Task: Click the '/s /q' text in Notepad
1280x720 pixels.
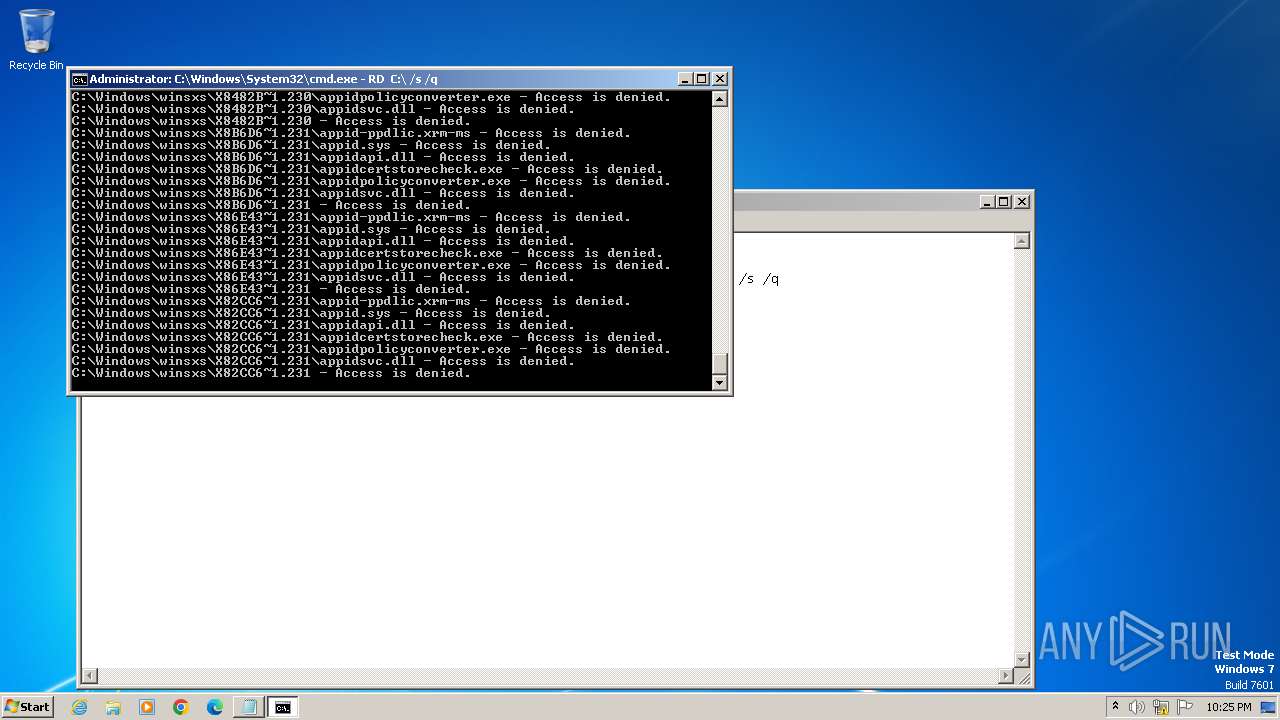Action: (759, 279)
